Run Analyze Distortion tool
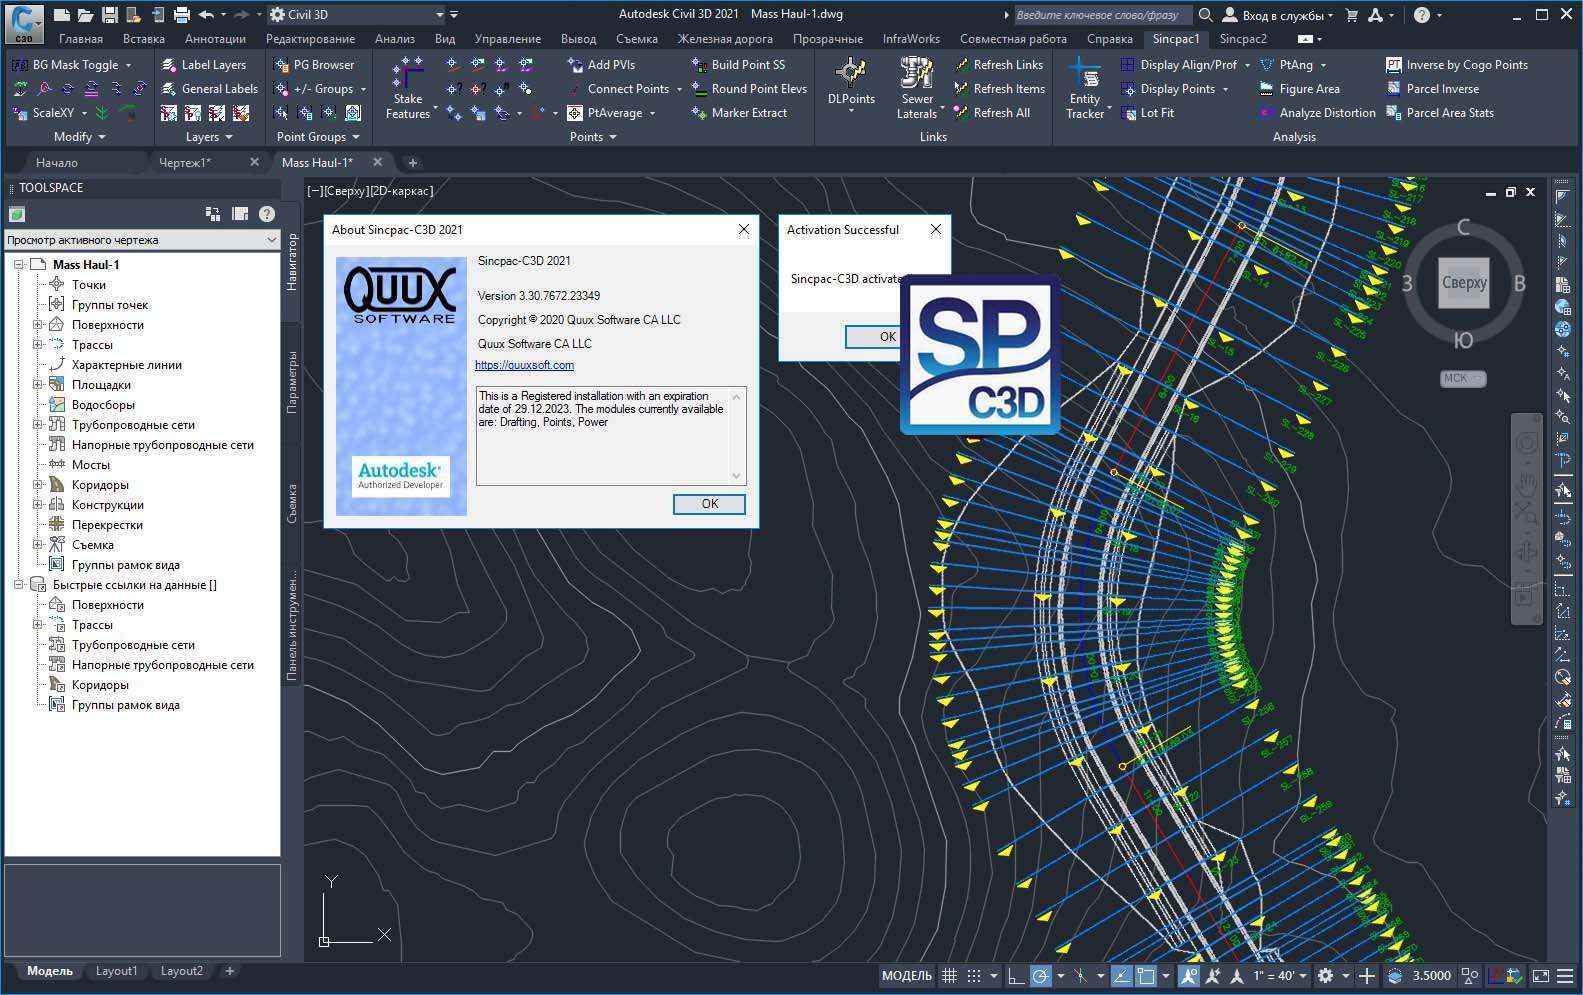 click(x=1317, y=112)
